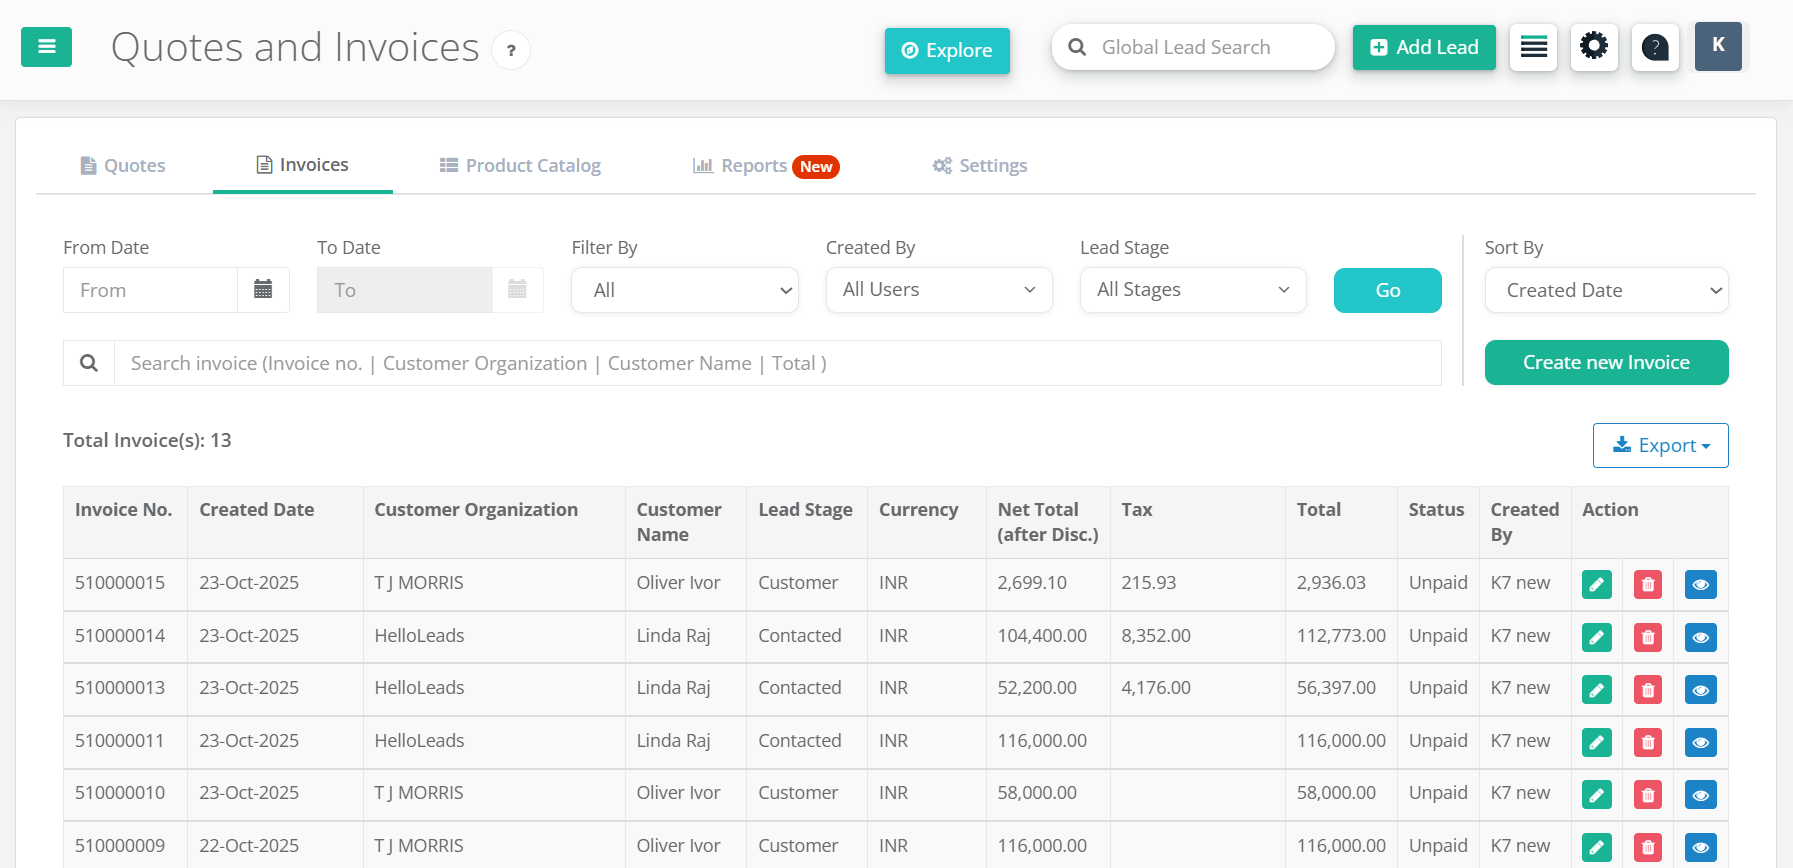Viewport: 1793px width, 868px height.
Task: Open the list view icon in header
Action: [1533, 47]
